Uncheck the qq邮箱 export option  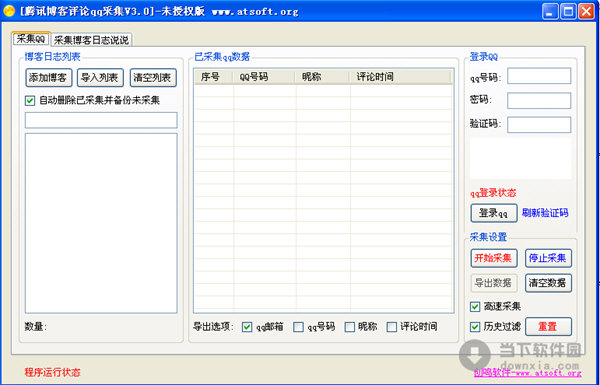click(247, 327)
